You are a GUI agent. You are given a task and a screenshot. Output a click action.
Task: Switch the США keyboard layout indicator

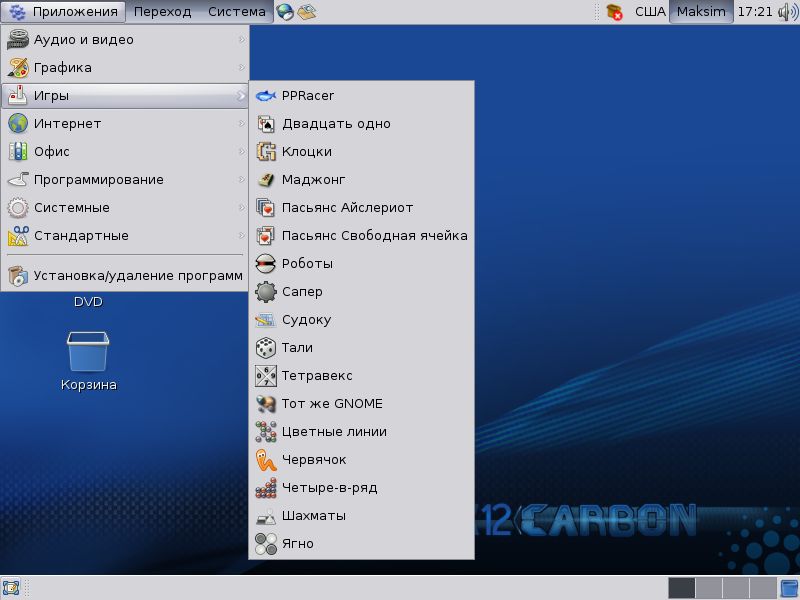tap(650, 11)
